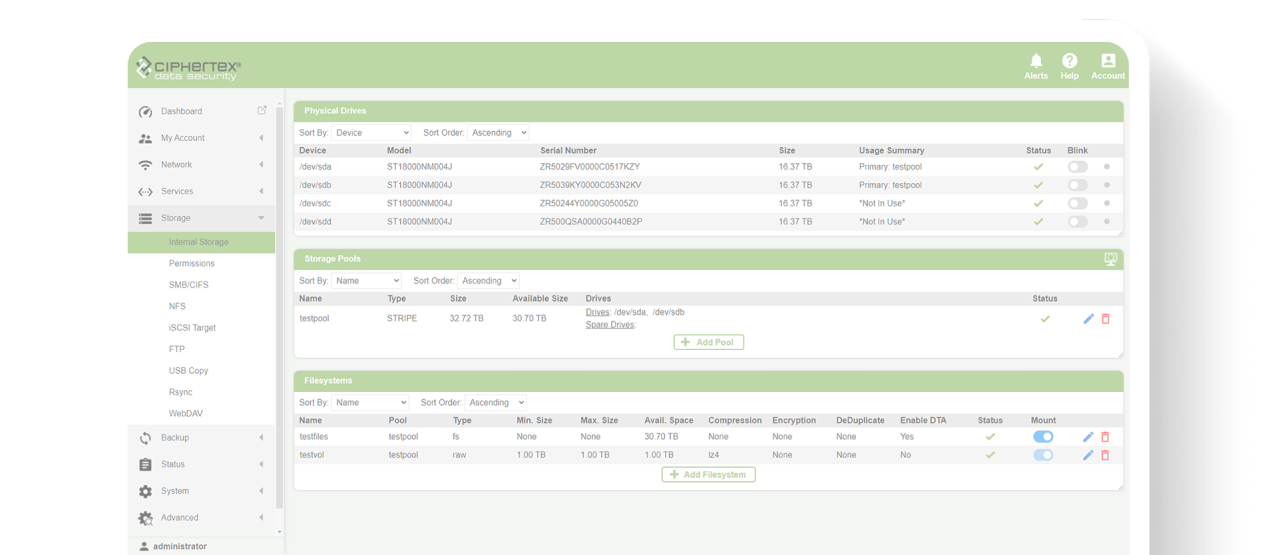Open Storage Pools Sort By dropdown
The width and height of the screenshot is (1278, 555).
367,281
